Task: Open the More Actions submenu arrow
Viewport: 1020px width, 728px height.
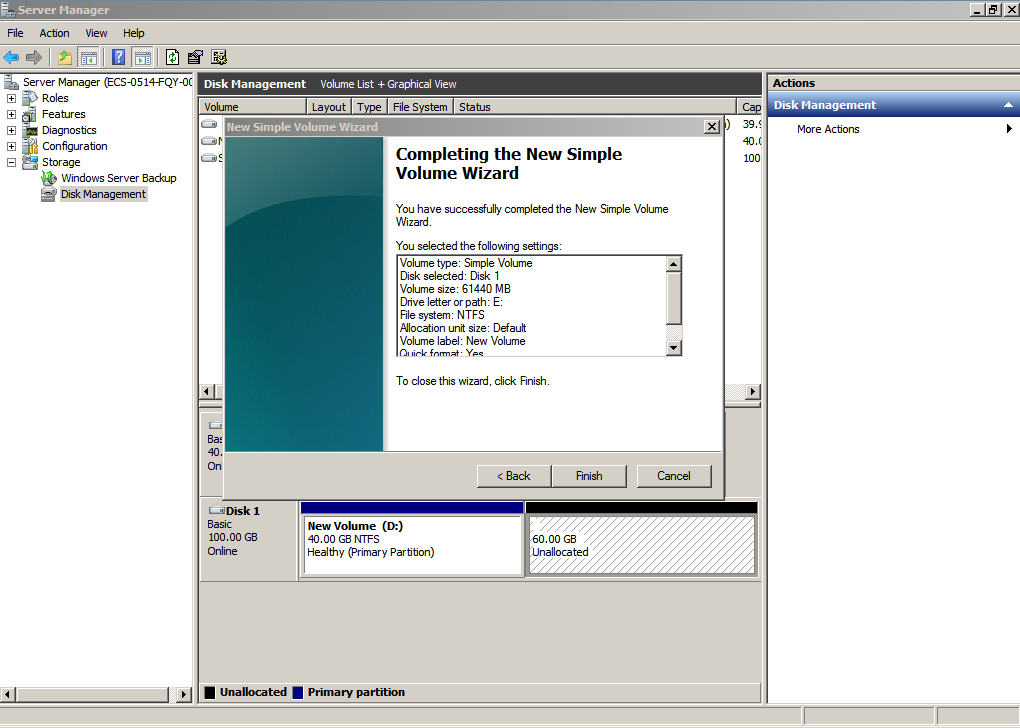Action: point(1009,129)
